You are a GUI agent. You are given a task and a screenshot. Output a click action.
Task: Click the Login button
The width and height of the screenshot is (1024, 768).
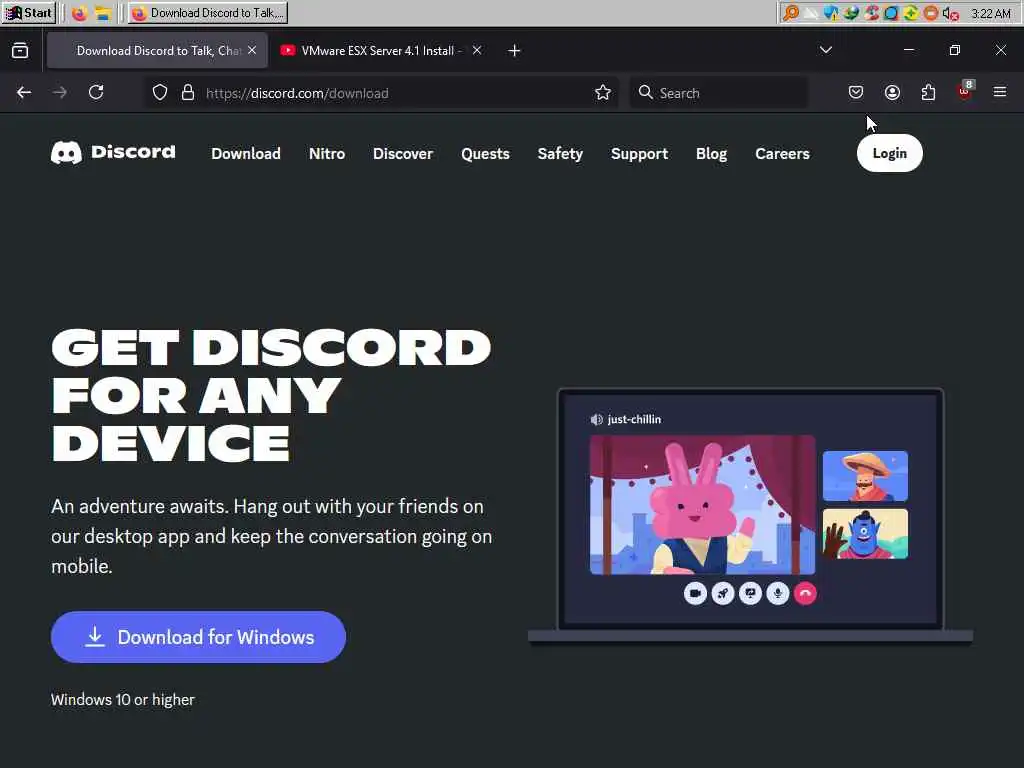click(889, 153)
